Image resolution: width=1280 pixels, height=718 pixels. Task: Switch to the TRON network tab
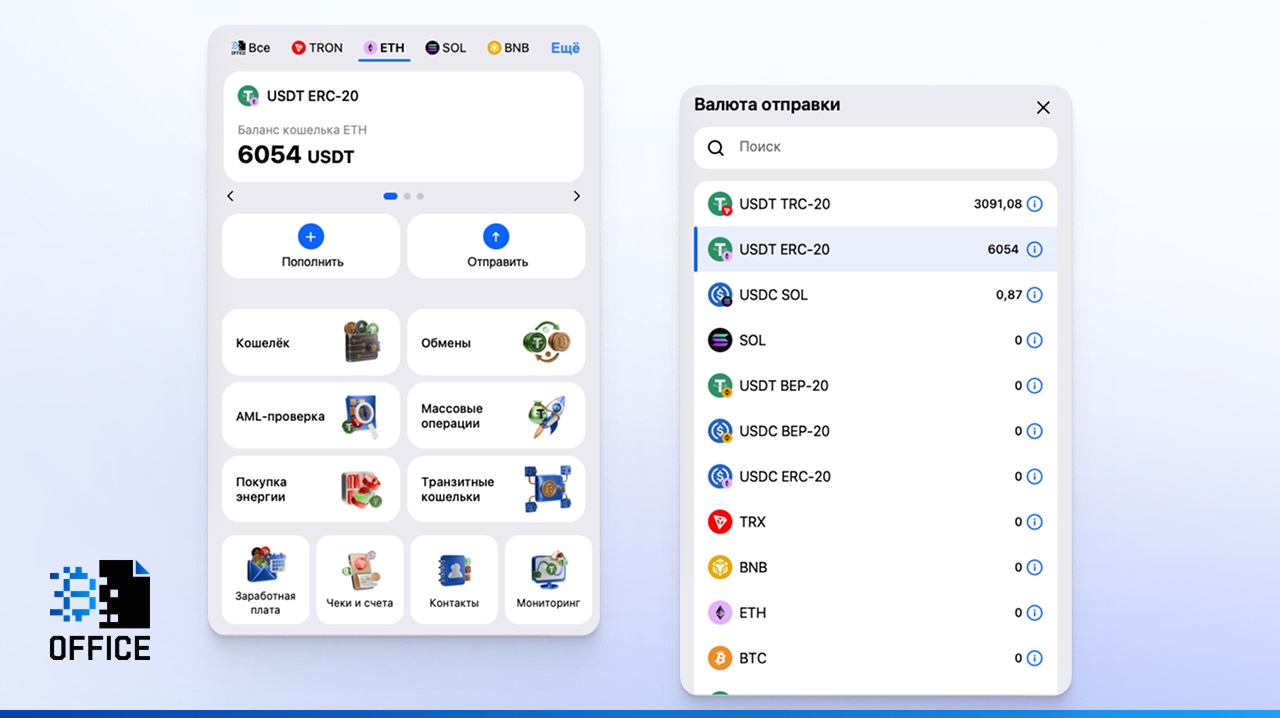(x=317, y=47)
